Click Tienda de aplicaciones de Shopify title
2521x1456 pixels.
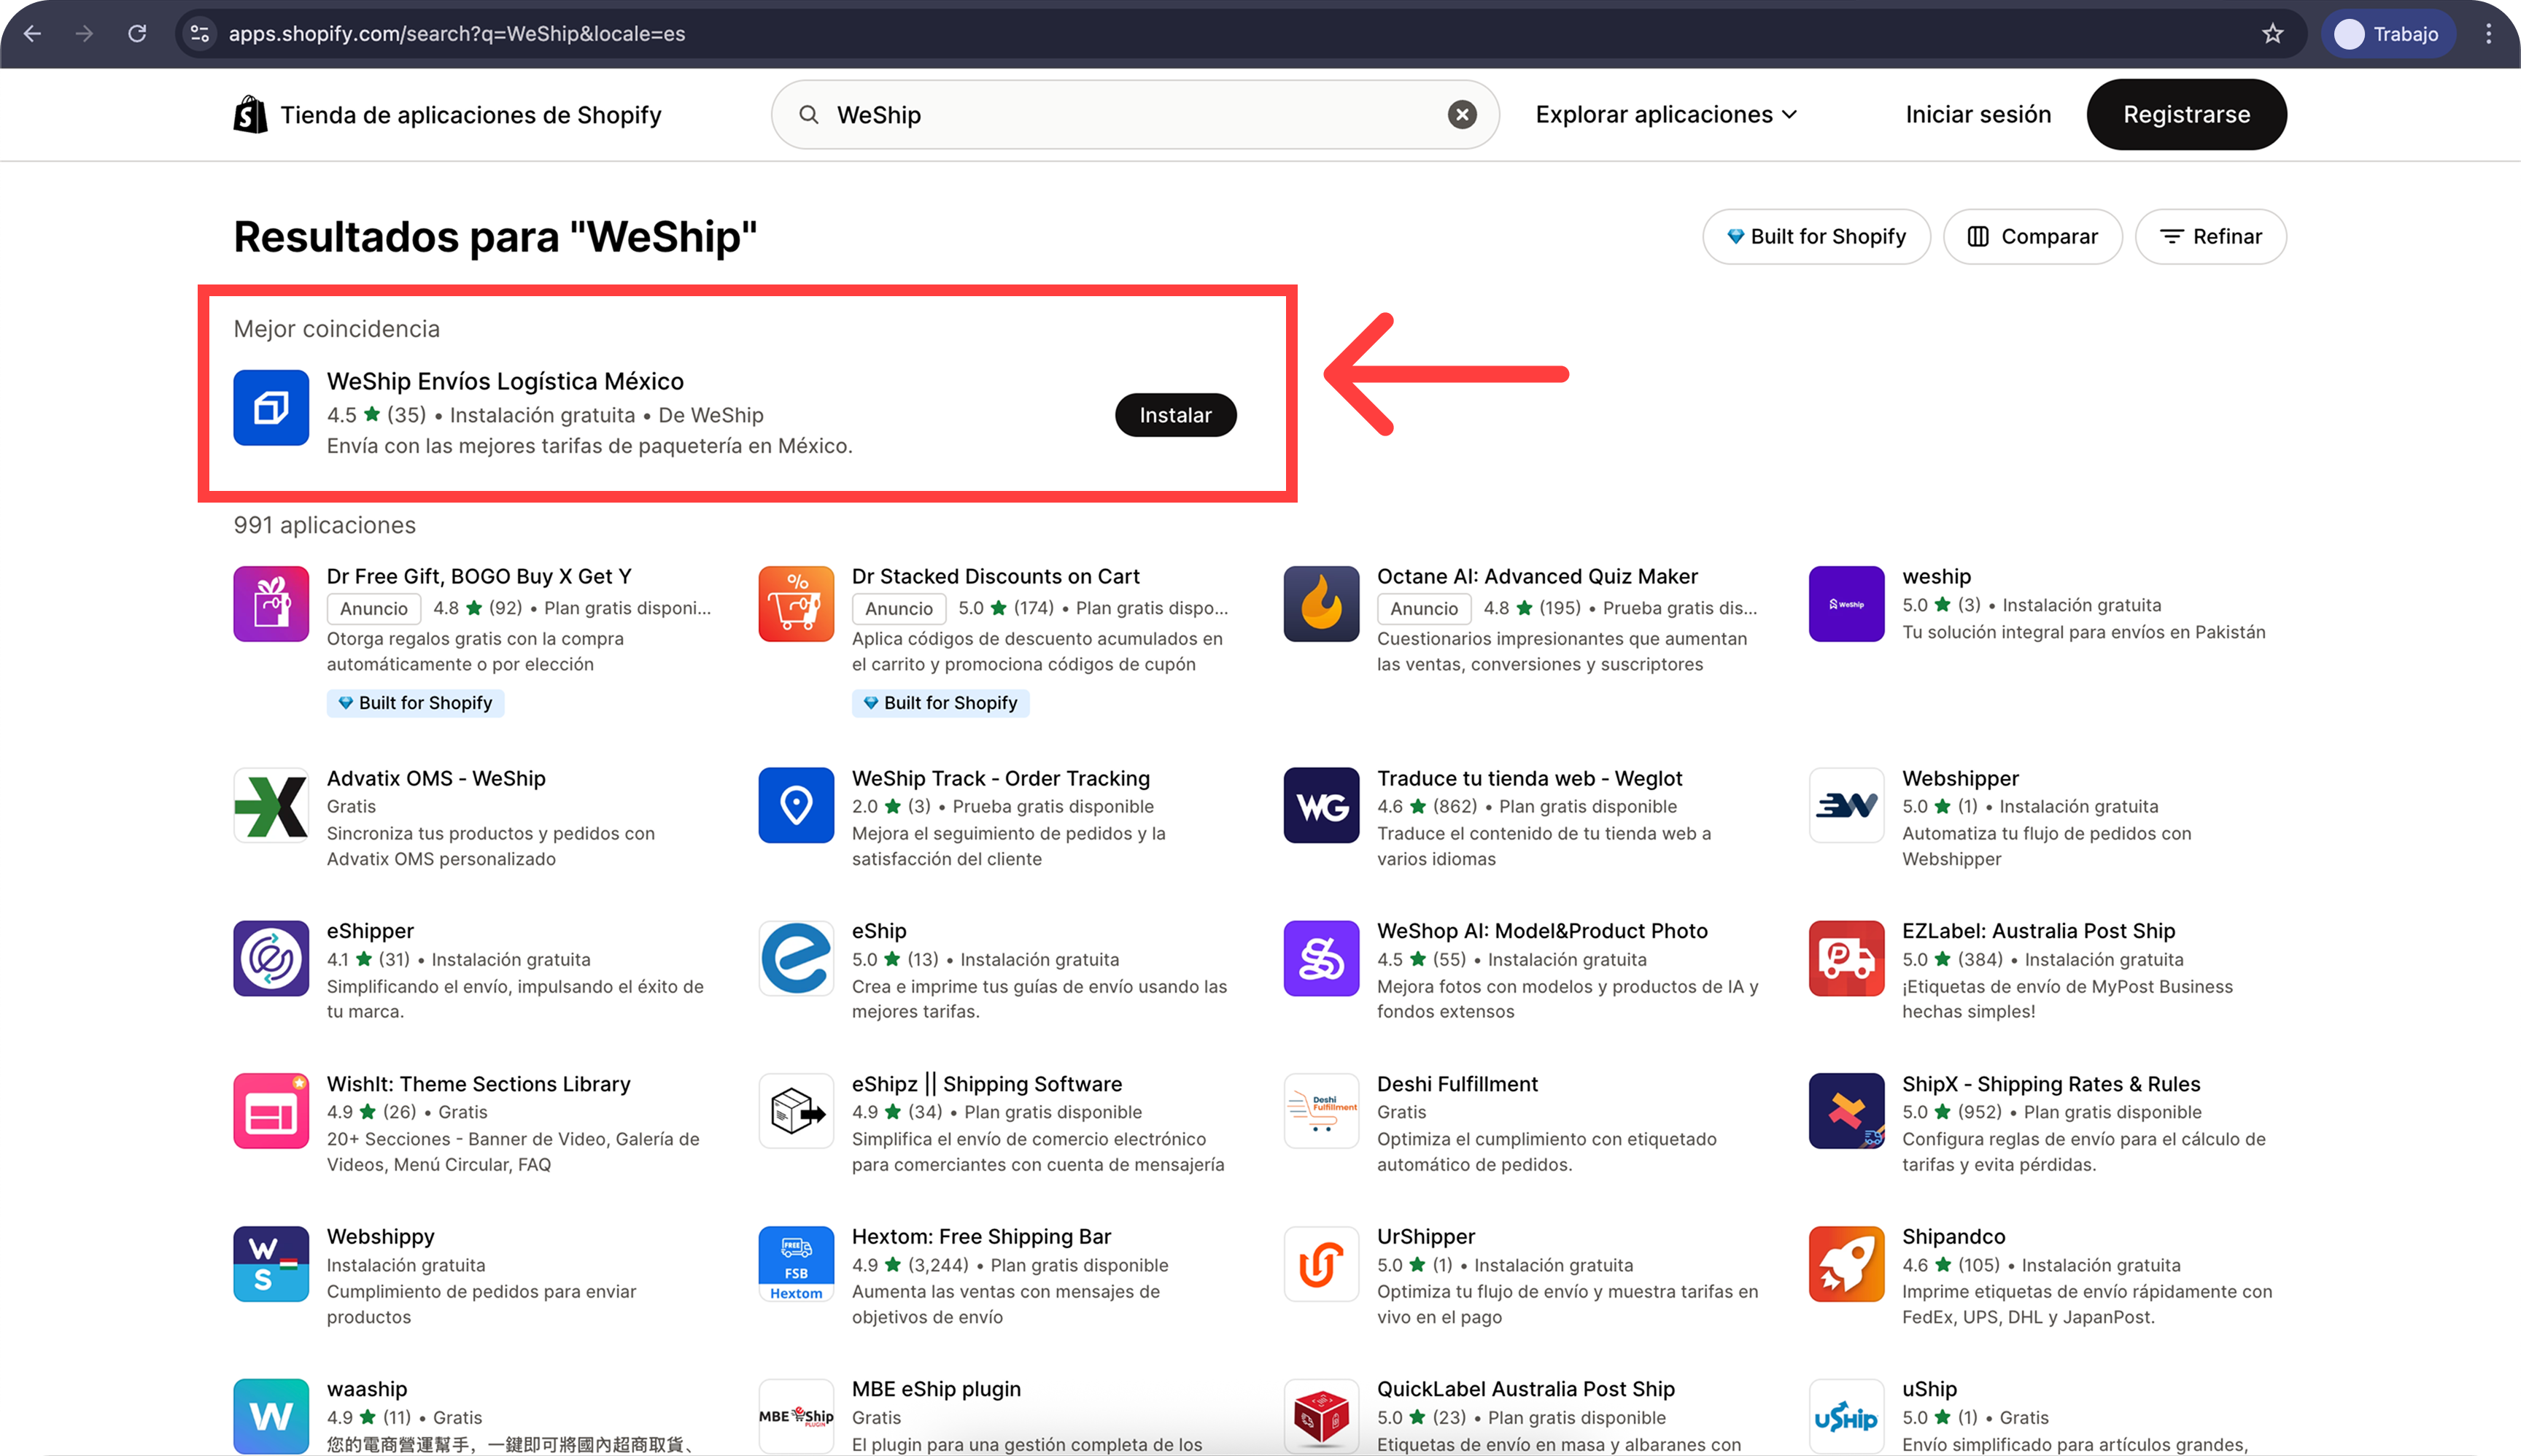point(470,115)
